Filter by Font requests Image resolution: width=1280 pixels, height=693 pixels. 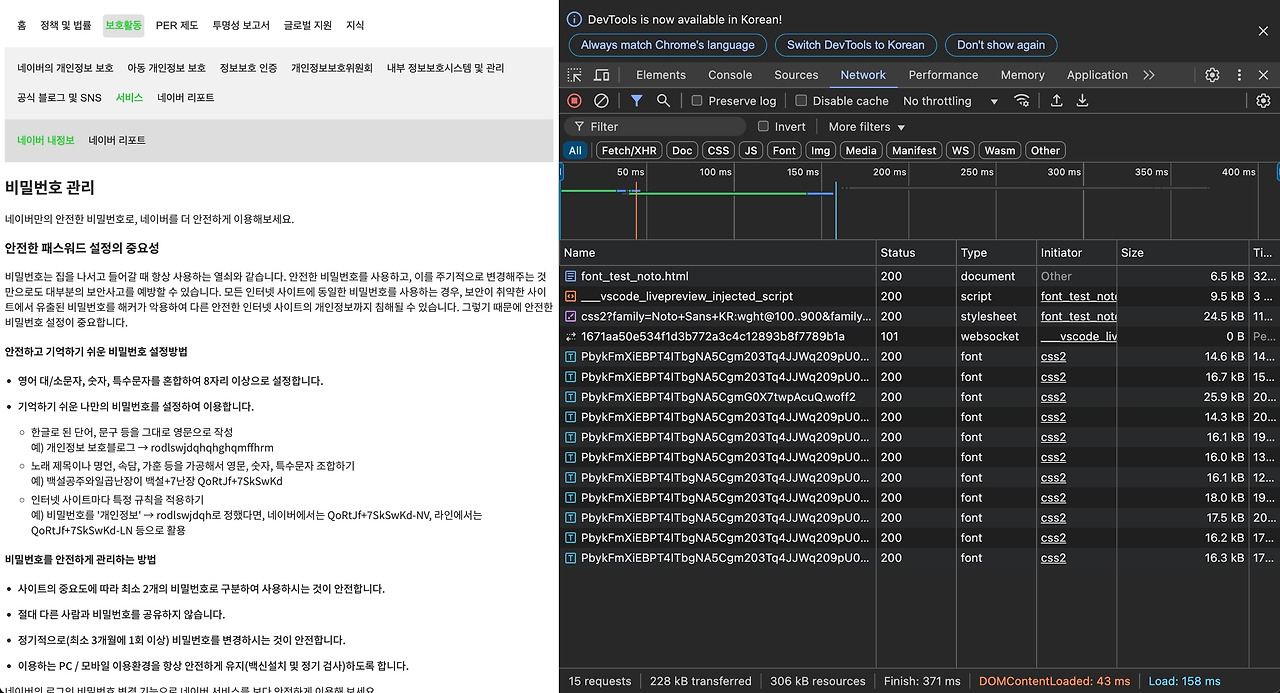click(785, 150)
